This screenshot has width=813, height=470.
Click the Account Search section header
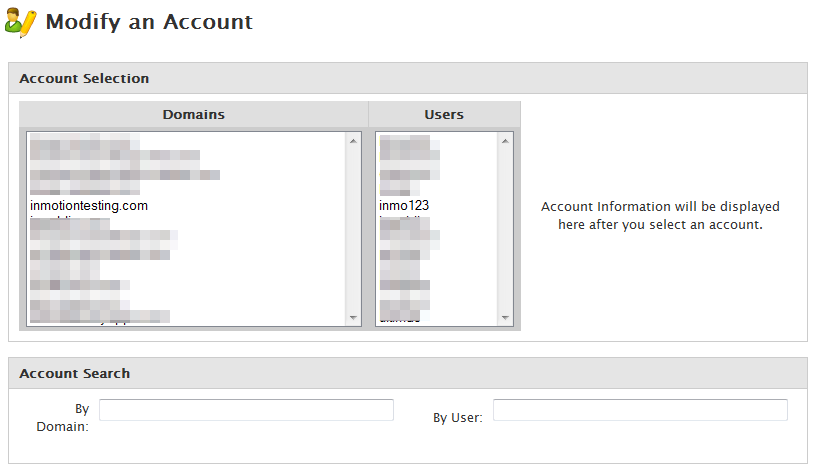point(75,373)
